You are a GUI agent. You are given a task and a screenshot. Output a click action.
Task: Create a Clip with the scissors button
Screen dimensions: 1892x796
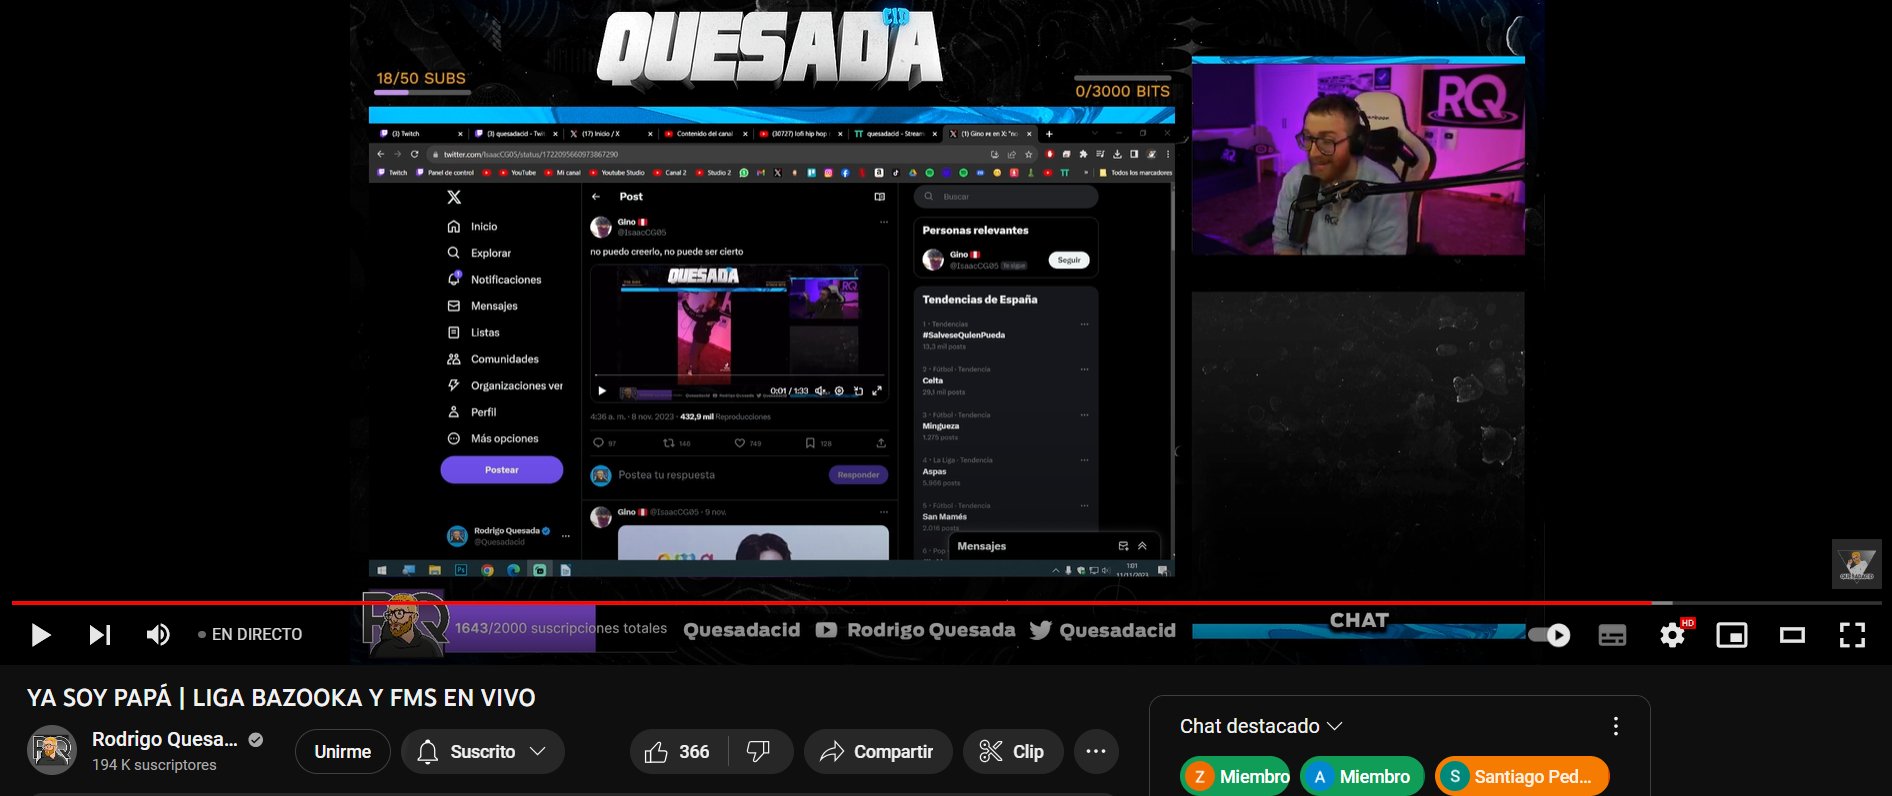tap(1012, 752)
